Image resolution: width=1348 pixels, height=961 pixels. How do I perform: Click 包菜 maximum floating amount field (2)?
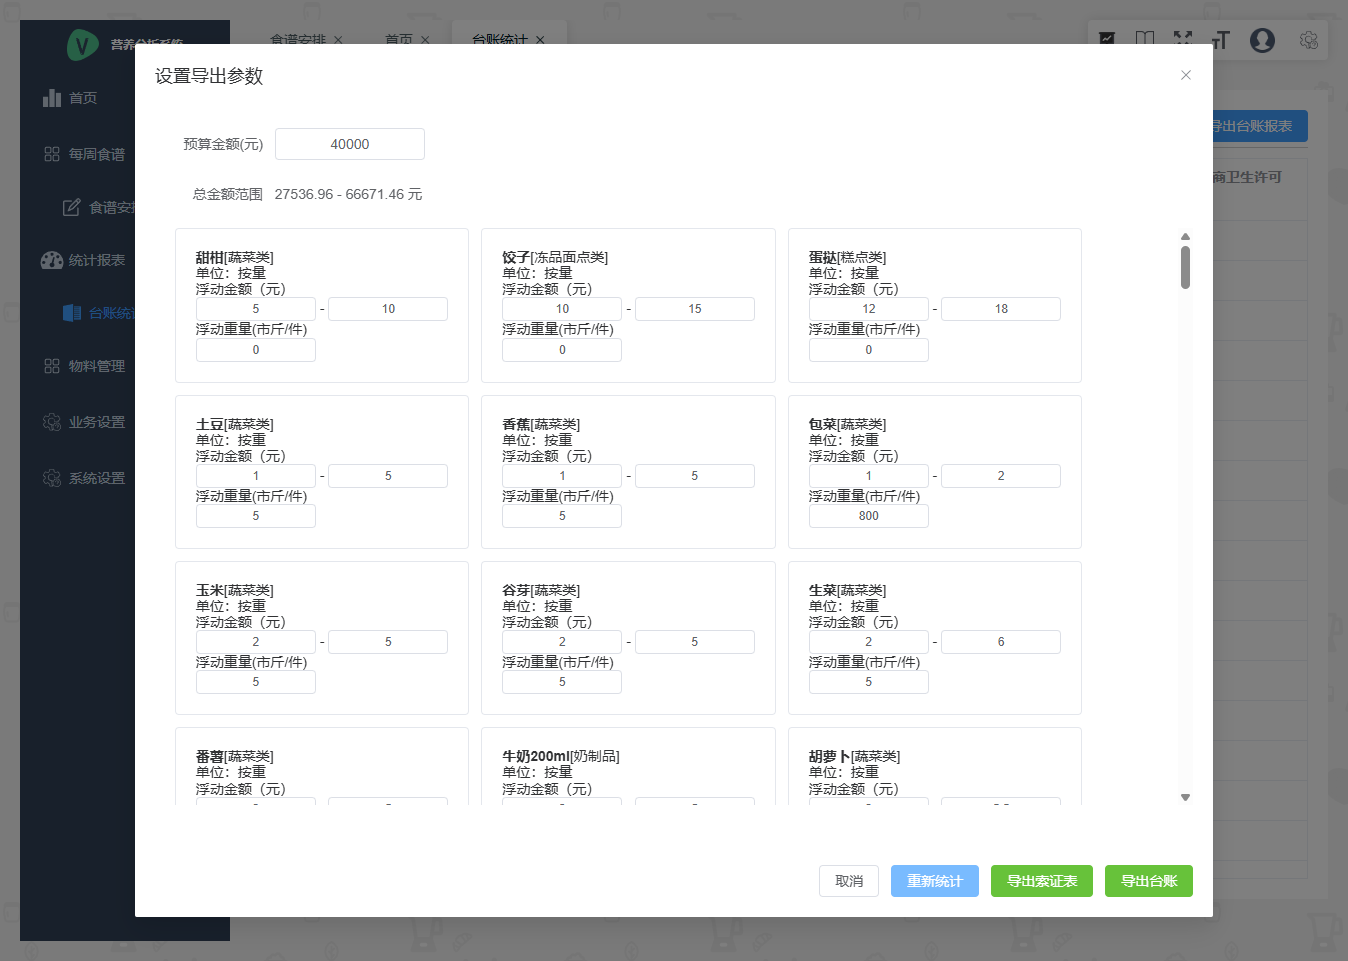(1001, 476)
